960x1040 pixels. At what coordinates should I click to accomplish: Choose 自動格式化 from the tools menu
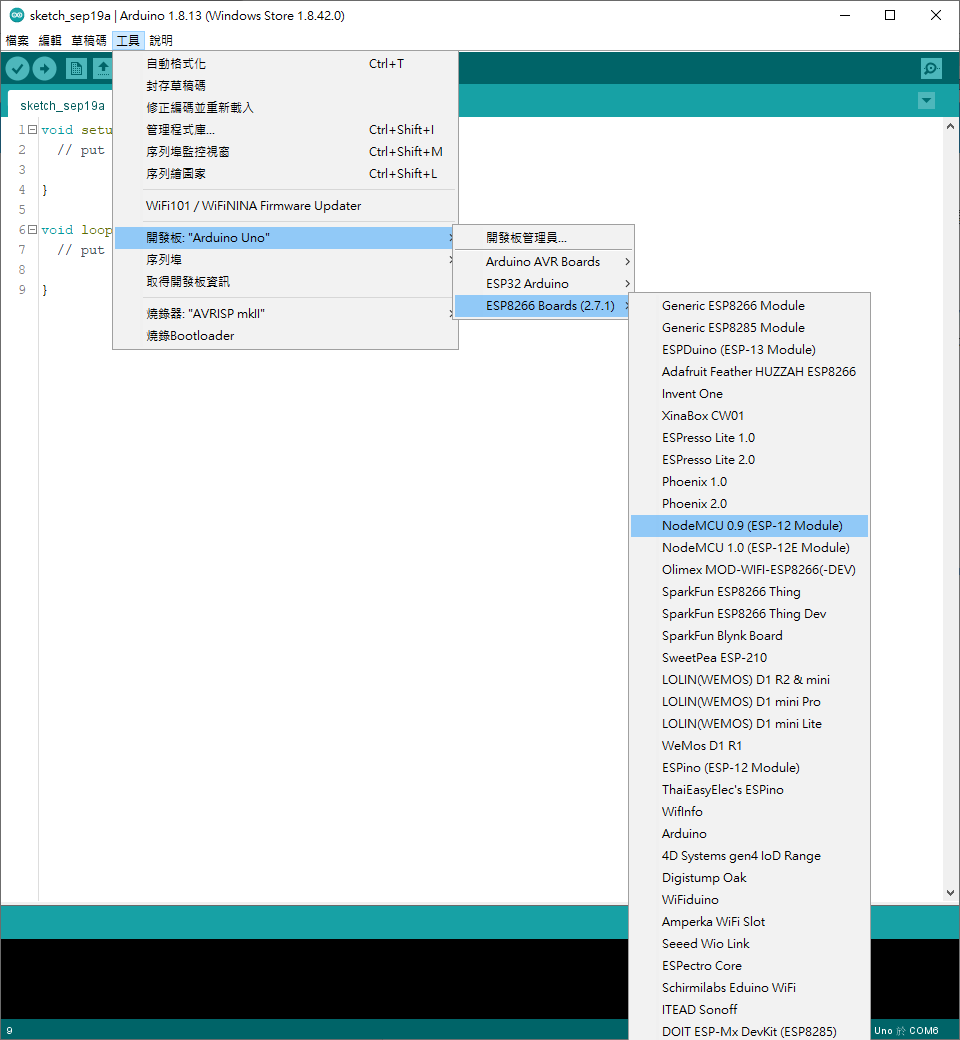285,64
